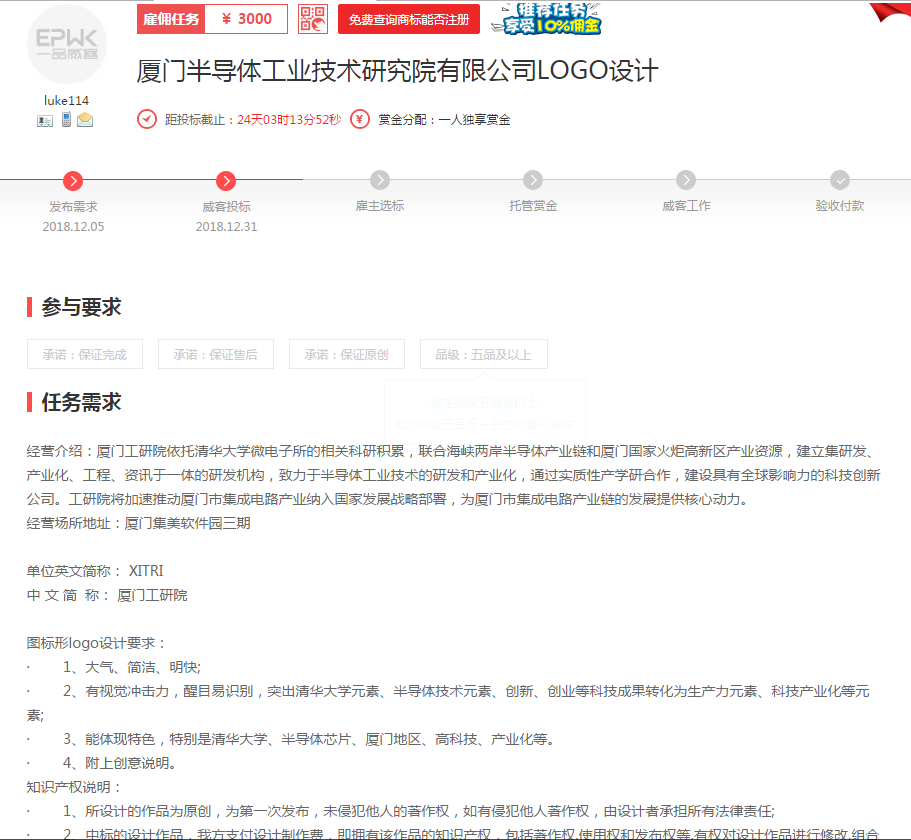The image size is (911, 840).
Task: Click the 2018.12.31 date
Action: click(x=226, y=227)
